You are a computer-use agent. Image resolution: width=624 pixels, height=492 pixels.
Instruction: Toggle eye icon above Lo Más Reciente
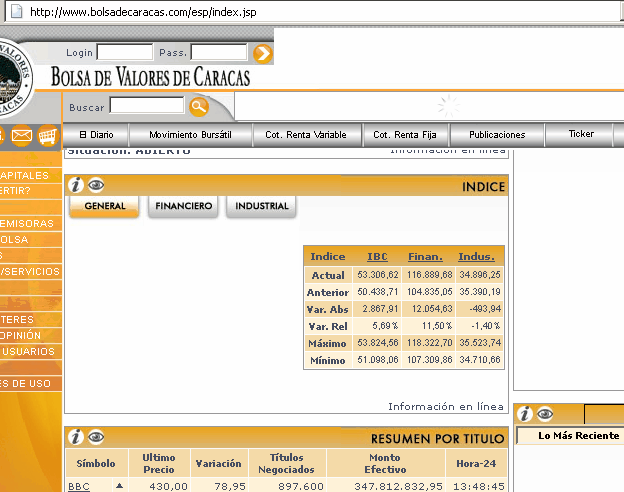pyautogui.click(x=545, y=414)
